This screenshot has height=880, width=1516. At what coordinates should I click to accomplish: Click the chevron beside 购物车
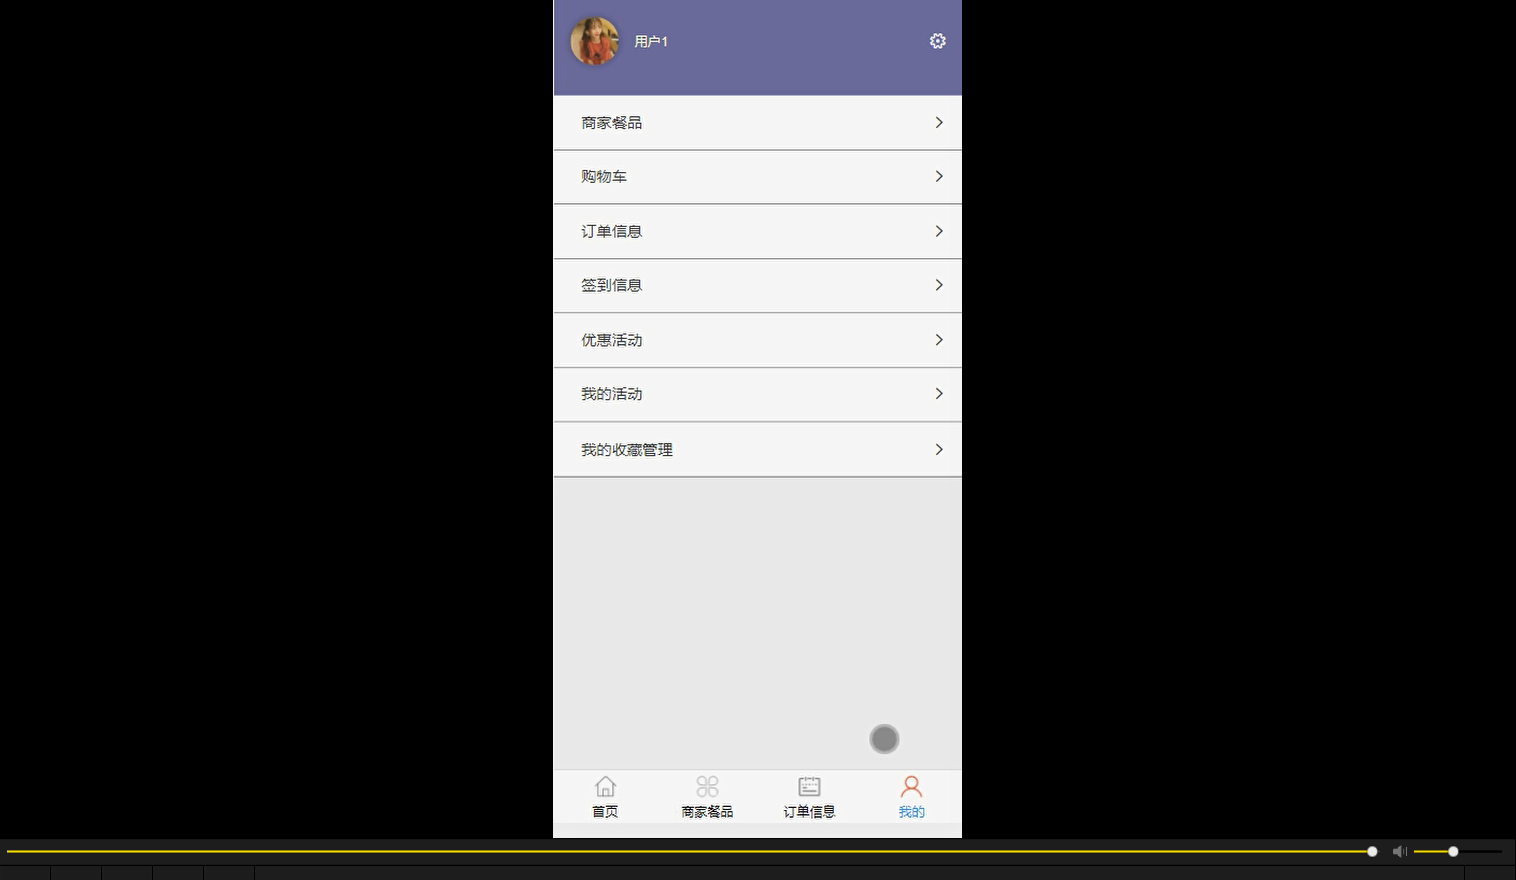point(938,176)
